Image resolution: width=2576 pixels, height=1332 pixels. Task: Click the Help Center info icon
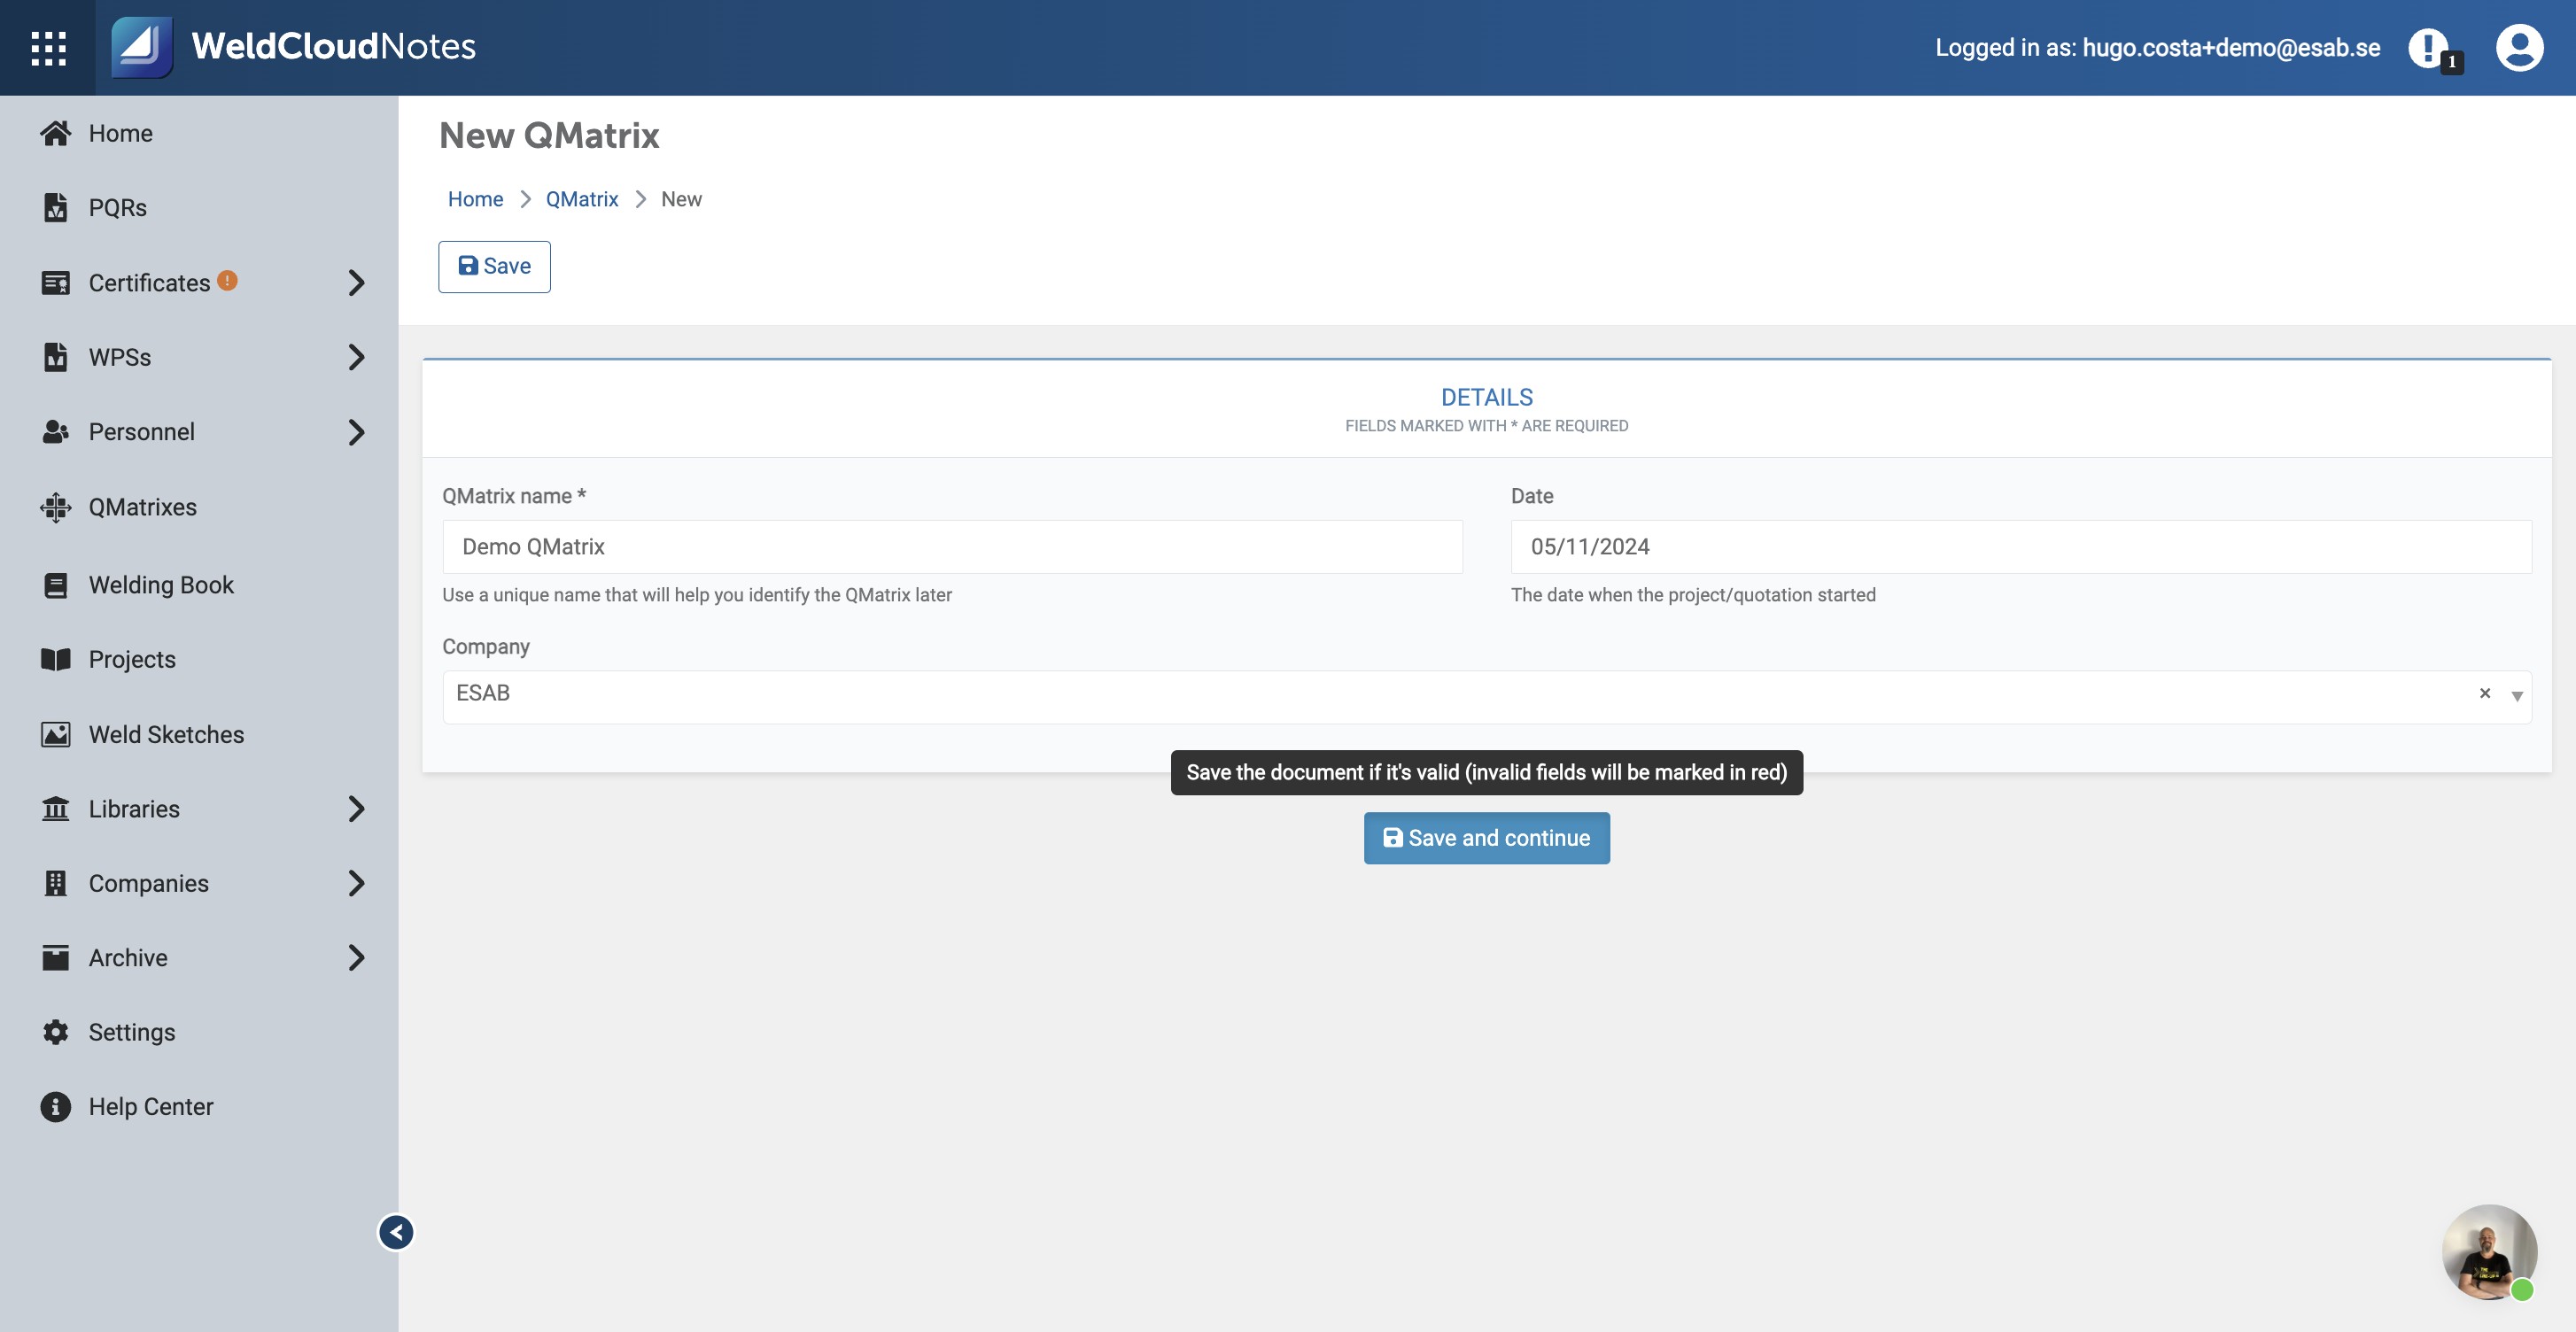[56, 1106]
